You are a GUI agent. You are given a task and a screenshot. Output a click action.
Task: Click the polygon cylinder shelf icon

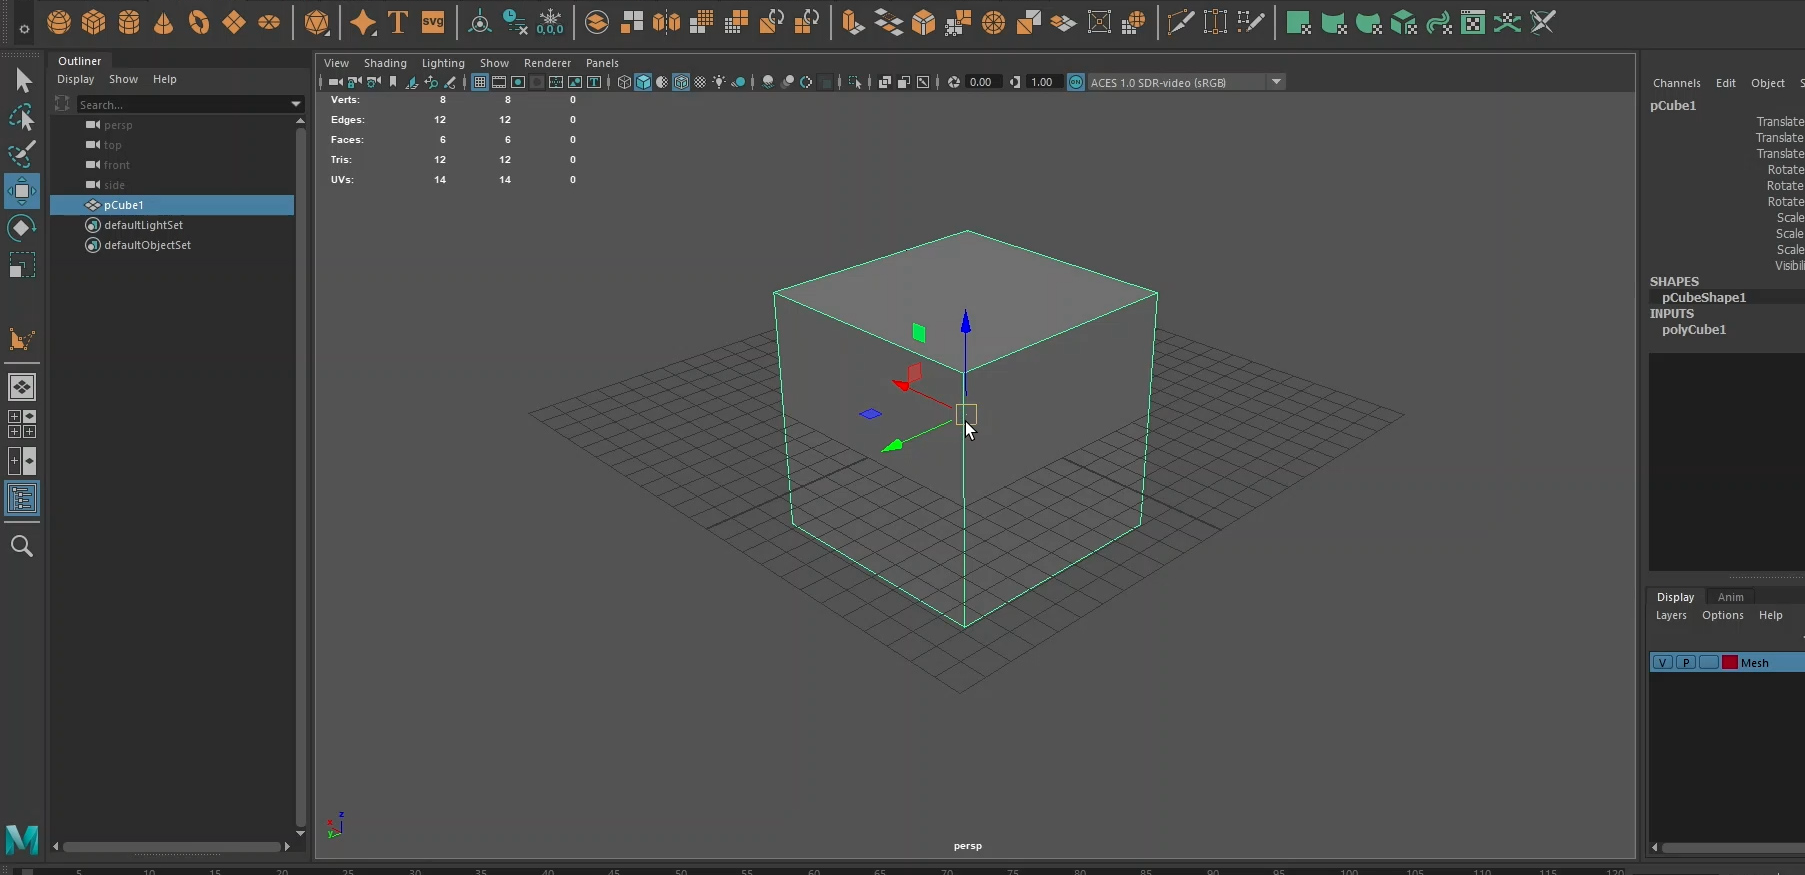[x=129, y=22]
